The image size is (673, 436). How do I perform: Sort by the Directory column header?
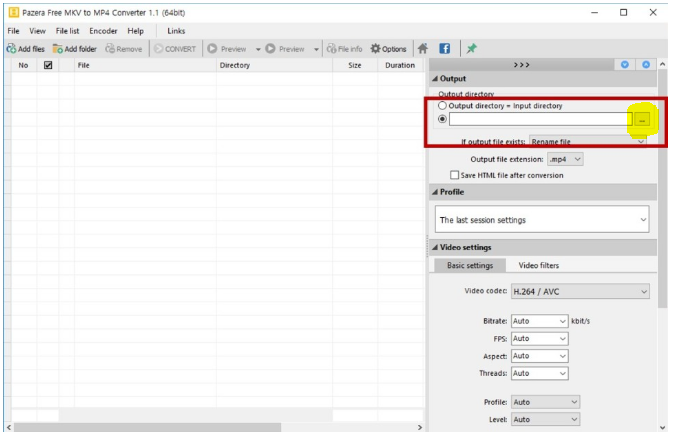coord(274,65)
